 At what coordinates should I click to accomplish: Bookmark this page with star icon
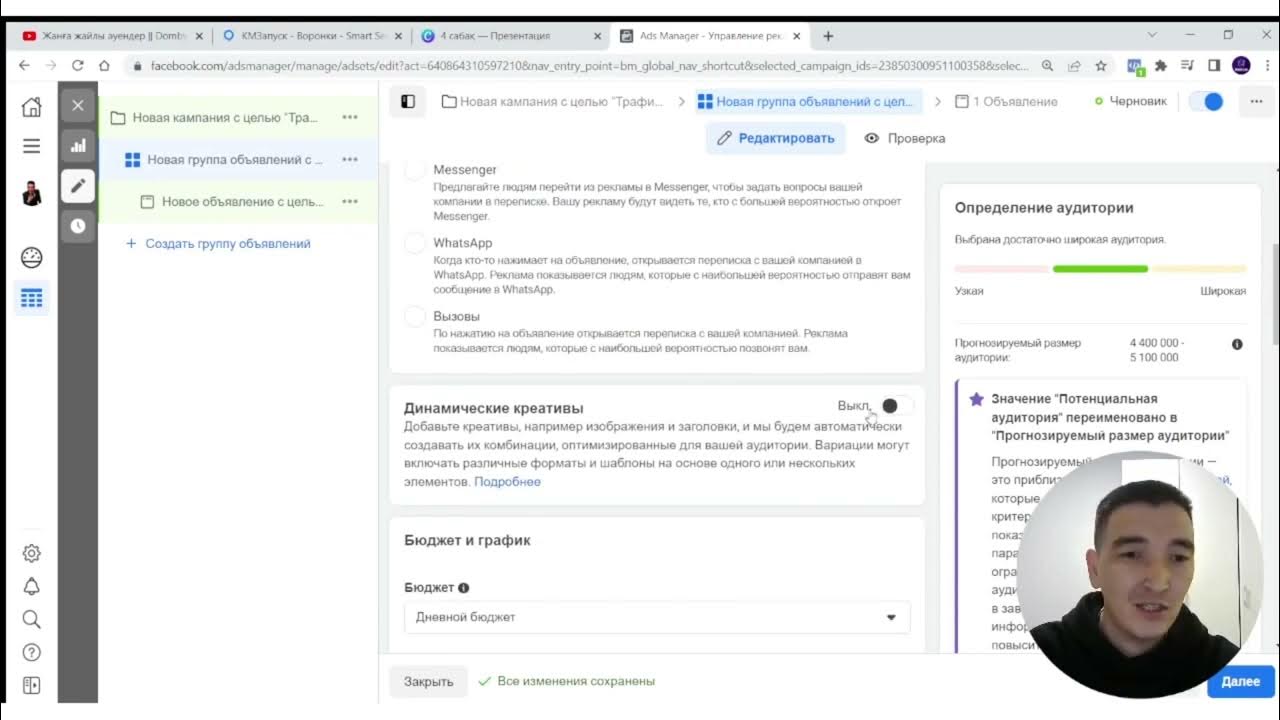coord(1101,66)
